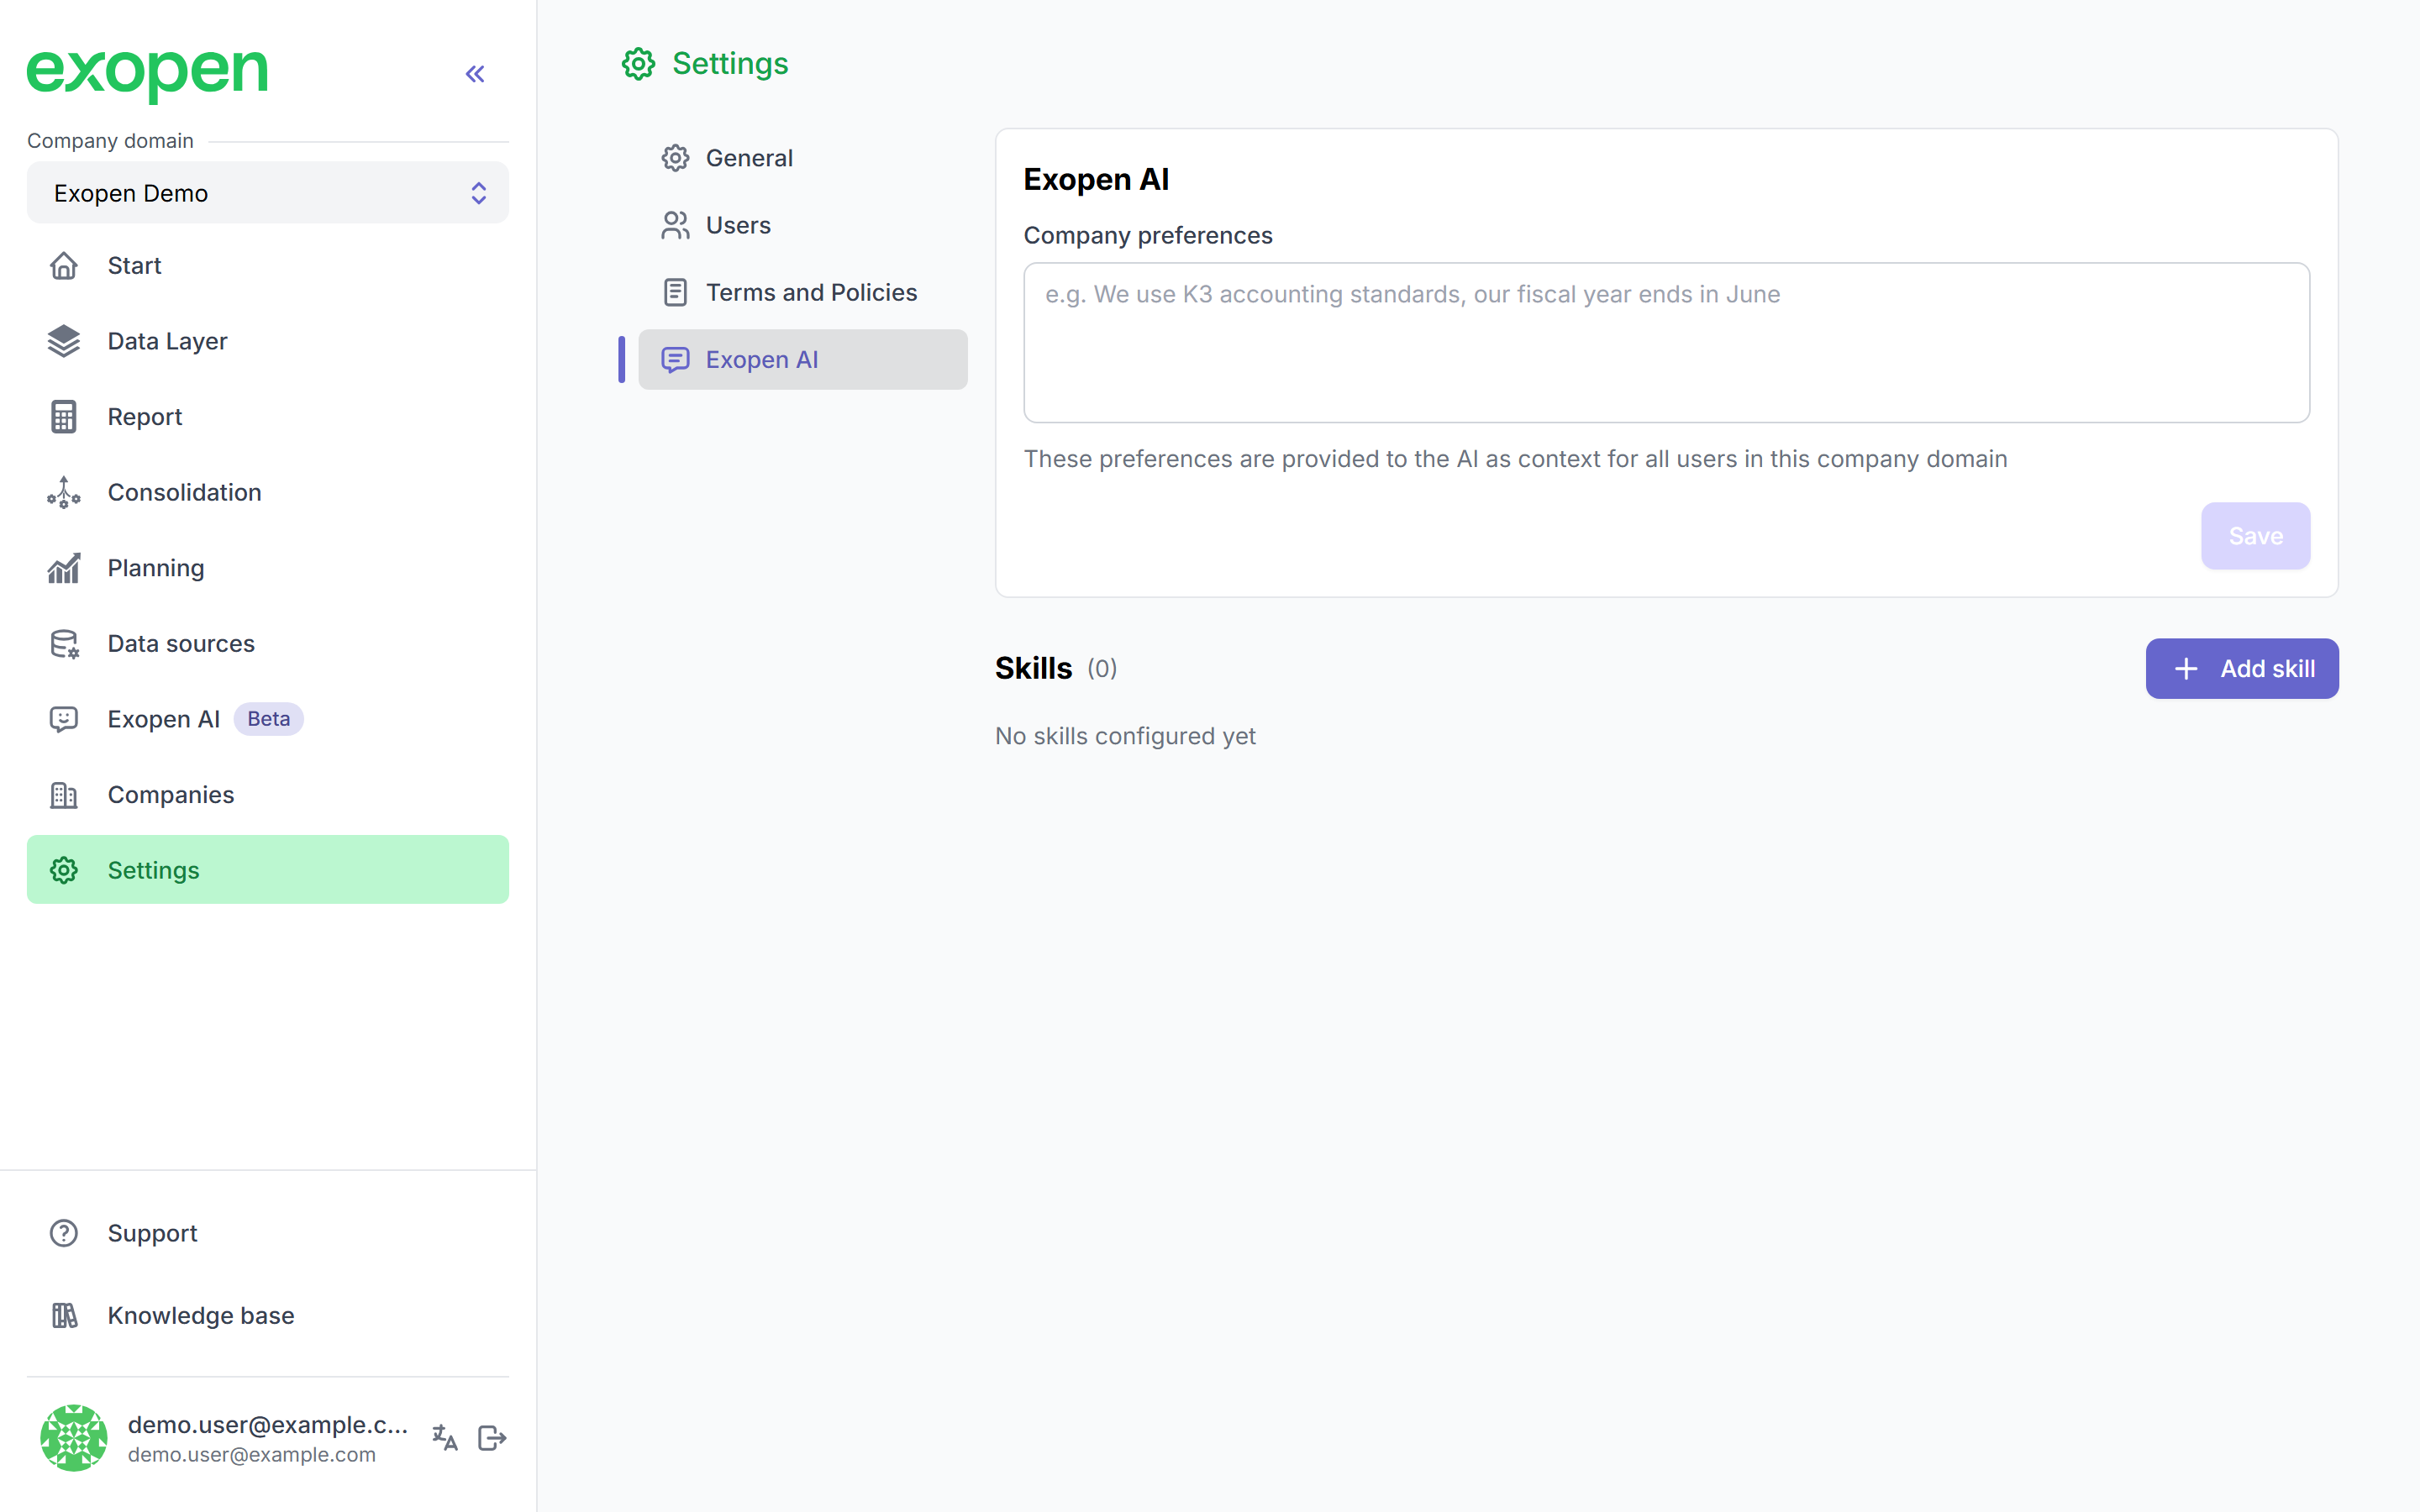Screen dimensions: 2420x1512
Task: Click the Skills (0) count
Action: tap(1102, 669)
